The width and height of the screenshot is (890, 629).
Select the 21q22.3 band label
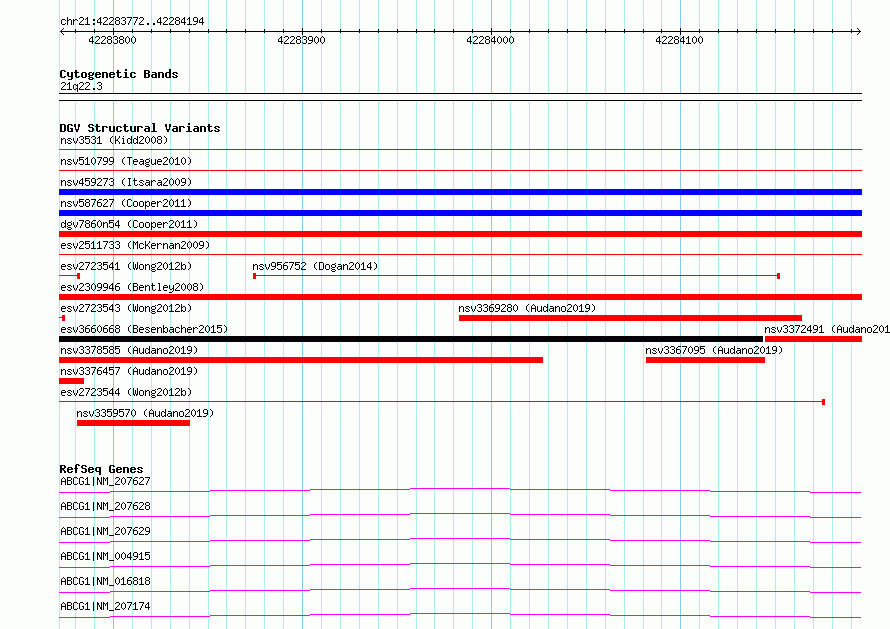(x=81, y=86)
